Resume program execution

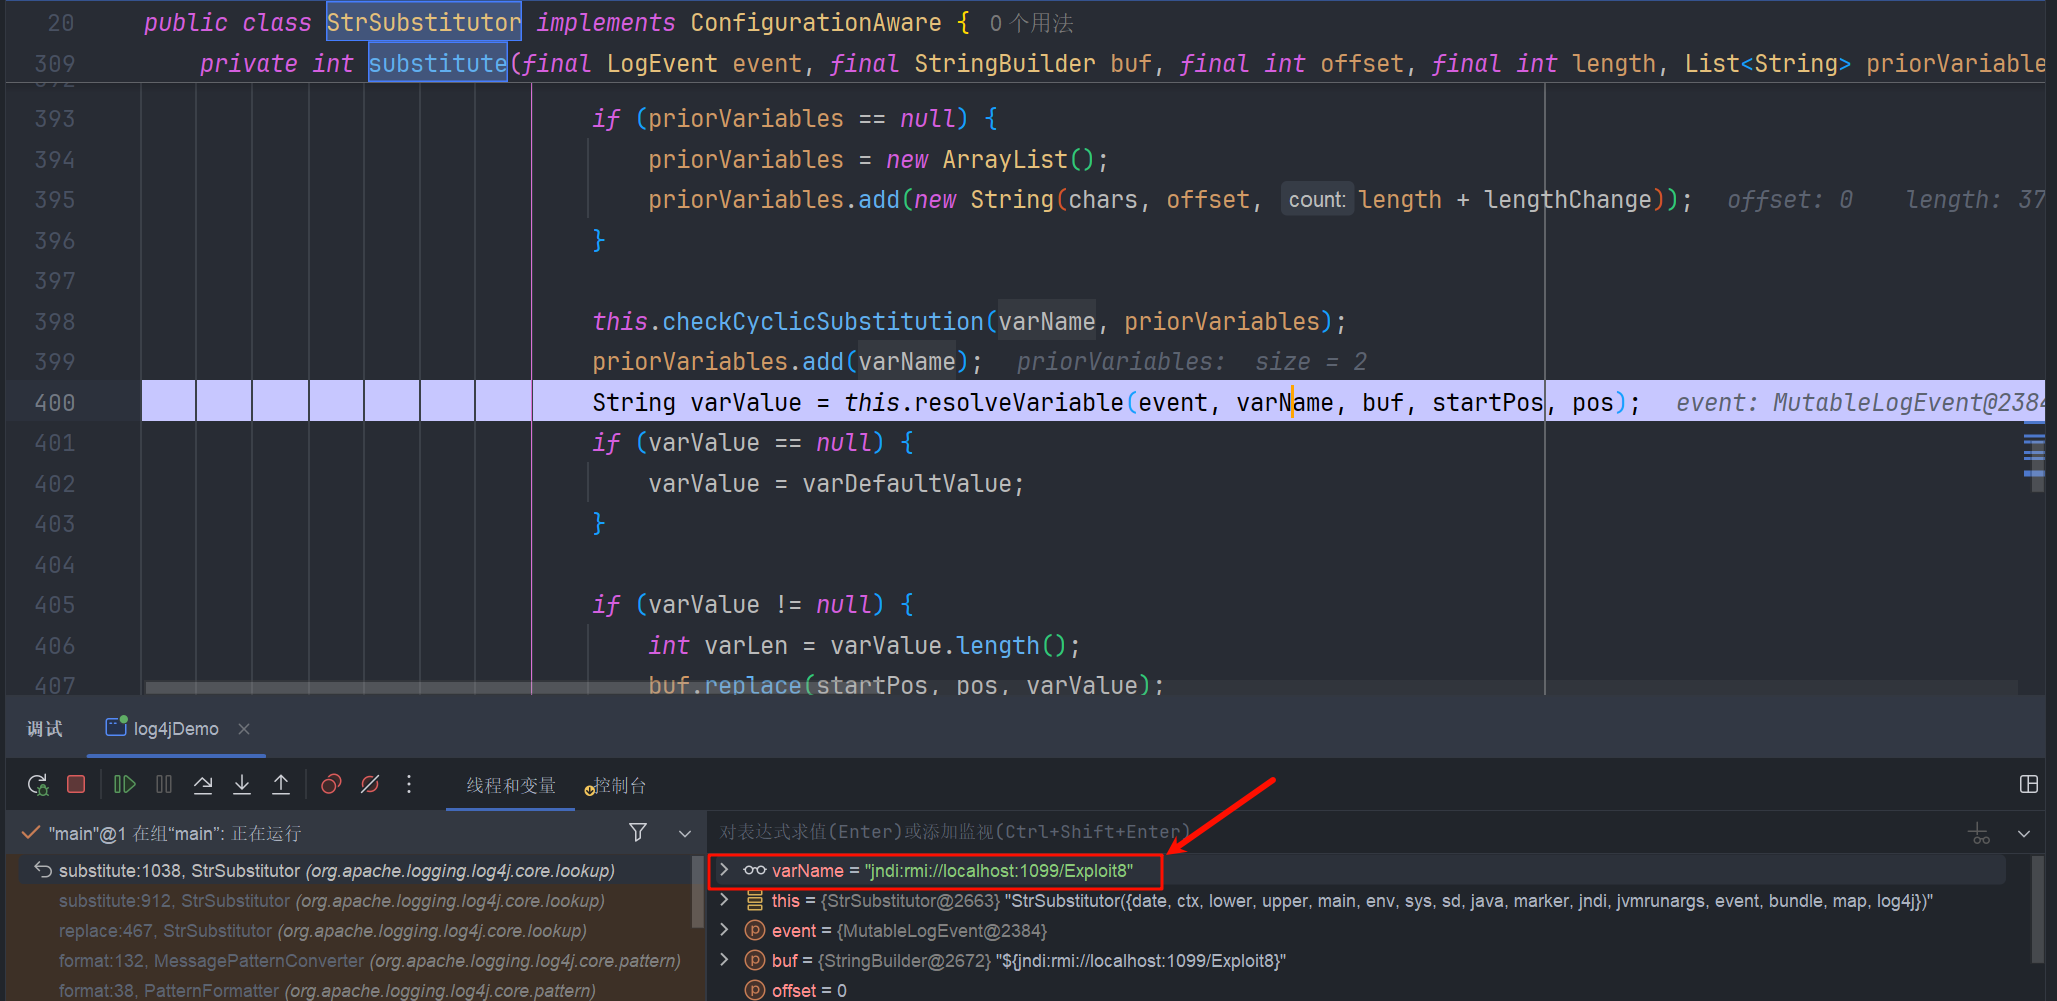124,785
